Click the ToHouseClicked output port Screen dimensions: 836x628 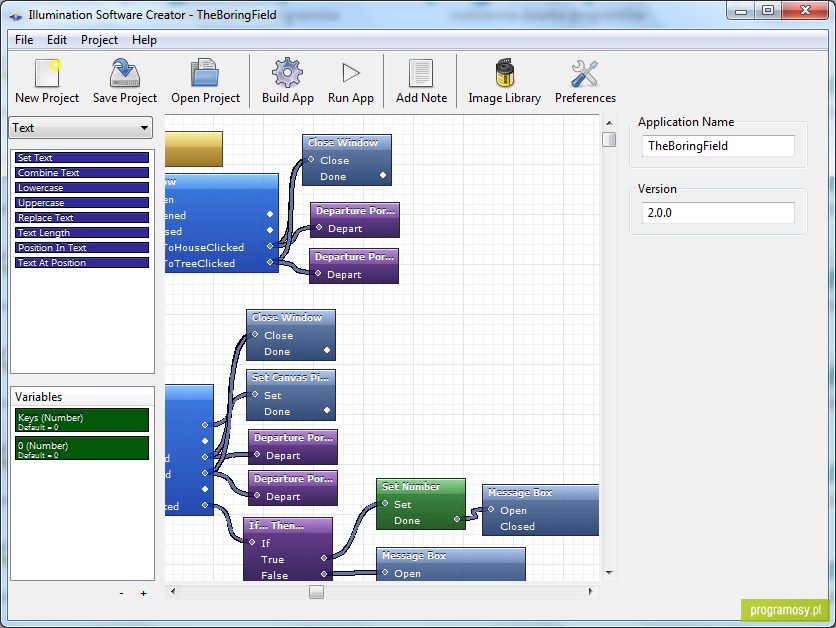tap(270, 246)
